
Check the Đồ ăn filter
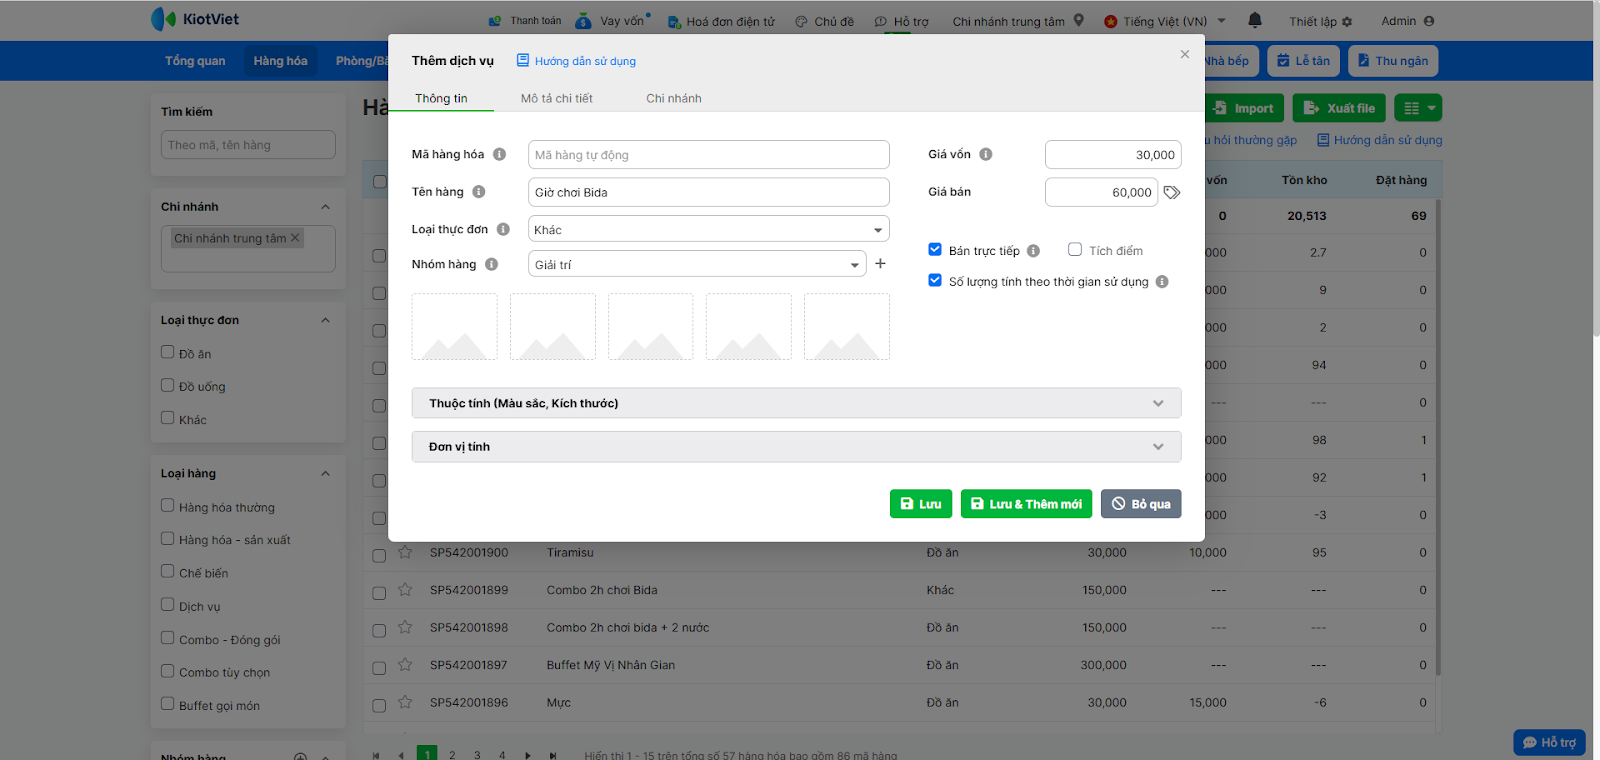point(168,352)
